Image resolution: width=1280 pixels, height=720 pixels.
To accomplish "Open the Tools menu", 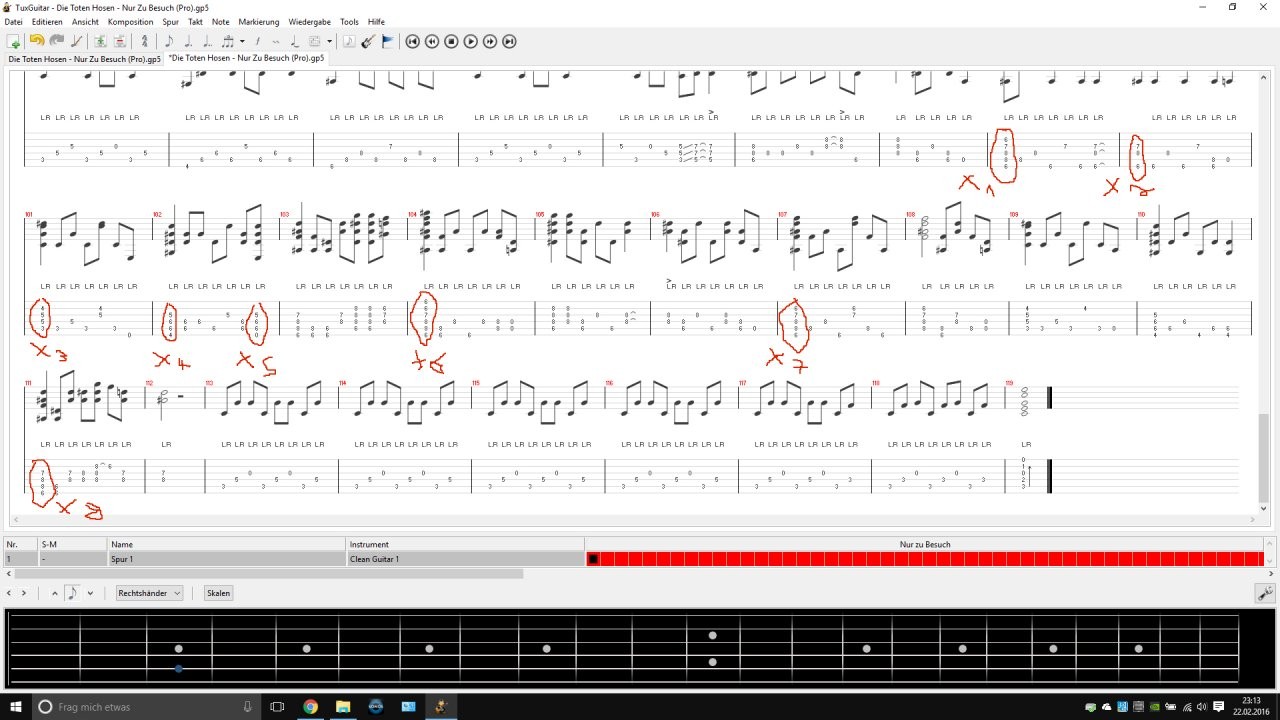I will tap(349, 21).
